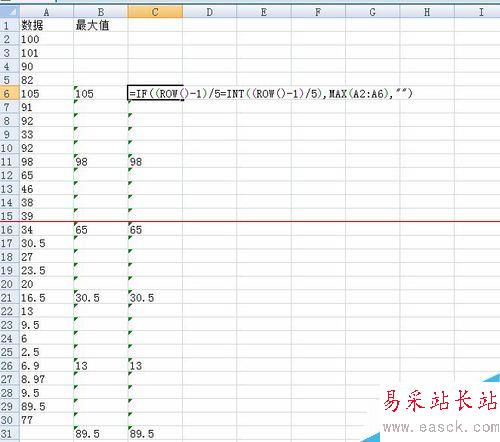Viewport: 500px width, 442px height.
Task: Select column B header
Action: click(101, 12)
